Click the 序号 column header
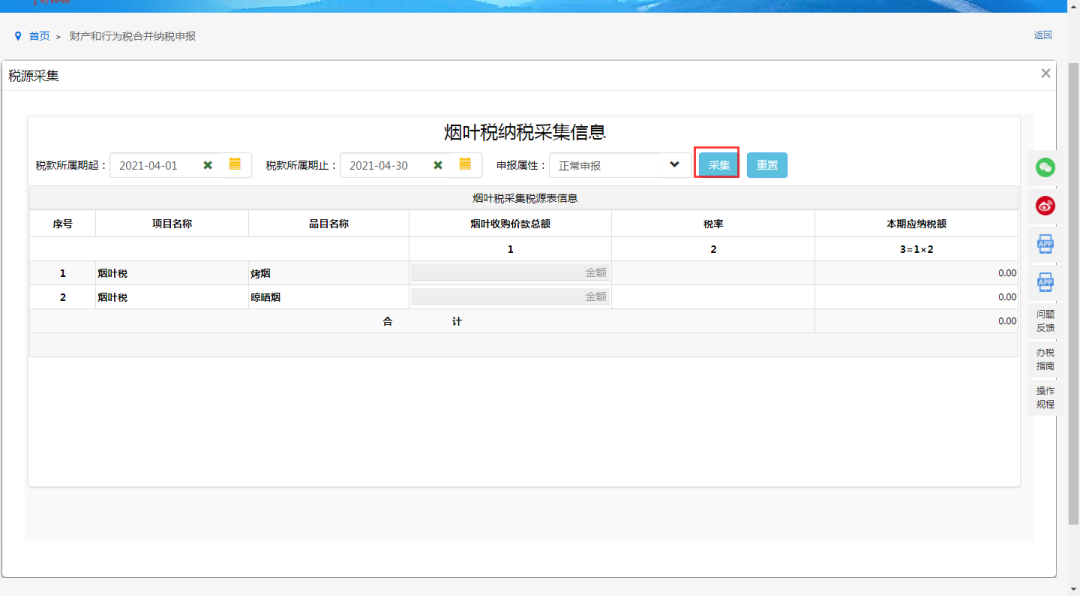Screen dimensions: 1080x596 pyautogui.click(x=63, y=224)
